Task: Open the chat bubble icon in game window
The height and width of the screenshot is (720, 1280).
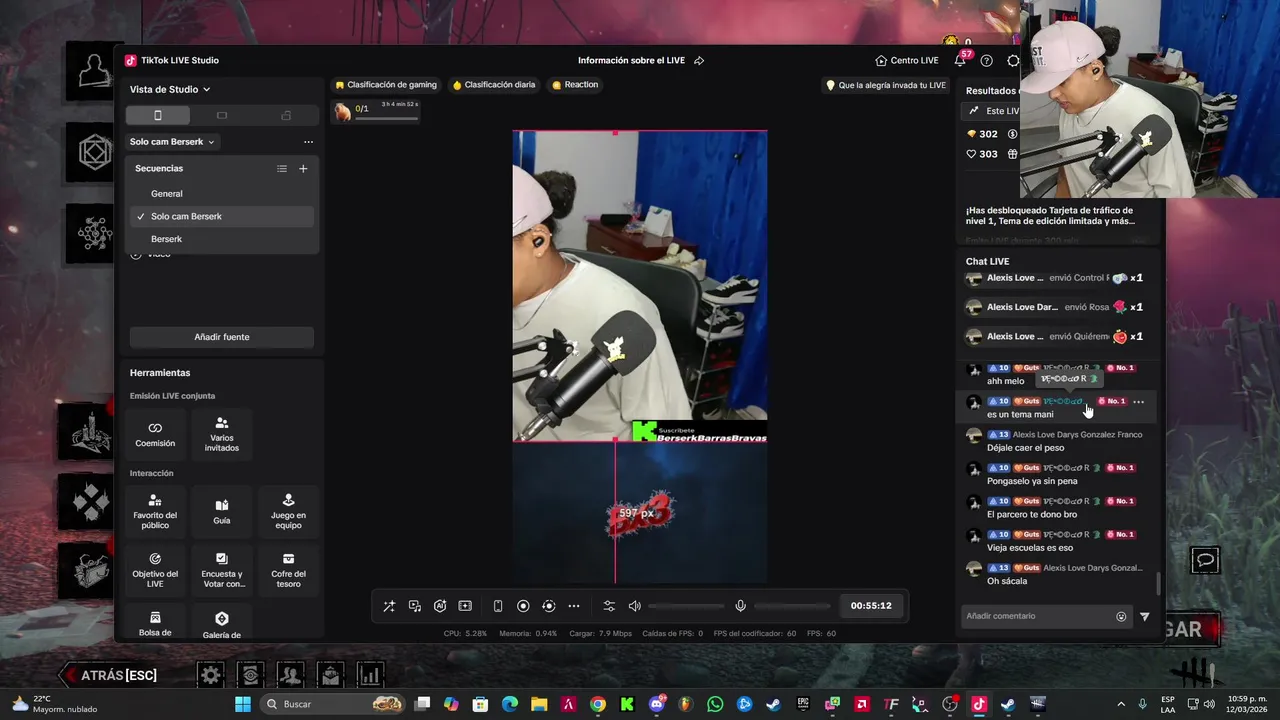Action: point(1205,561)
